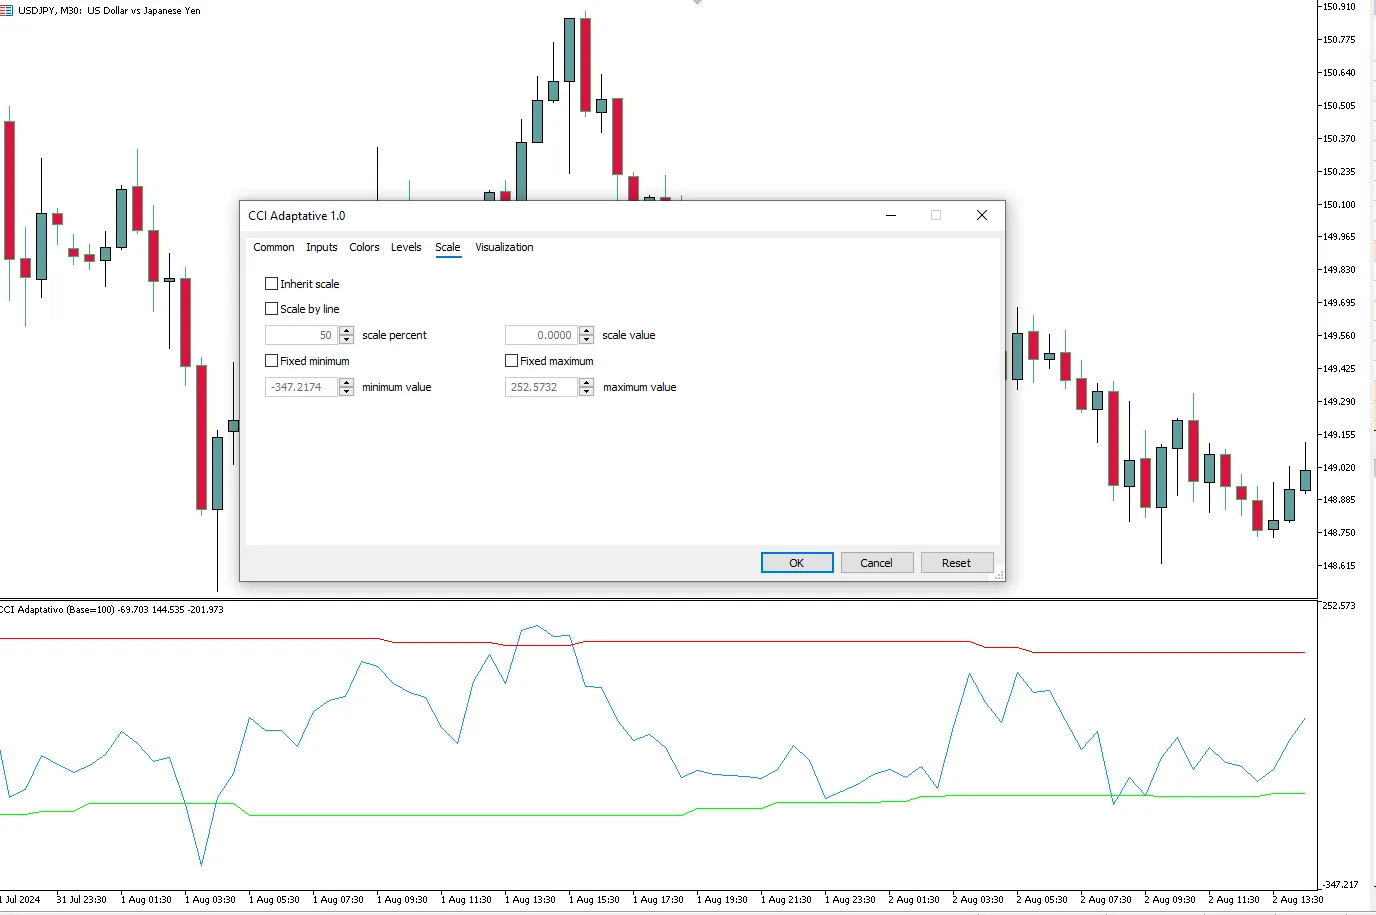Click the chart icon beside USDJPY title

click(6, 10)
